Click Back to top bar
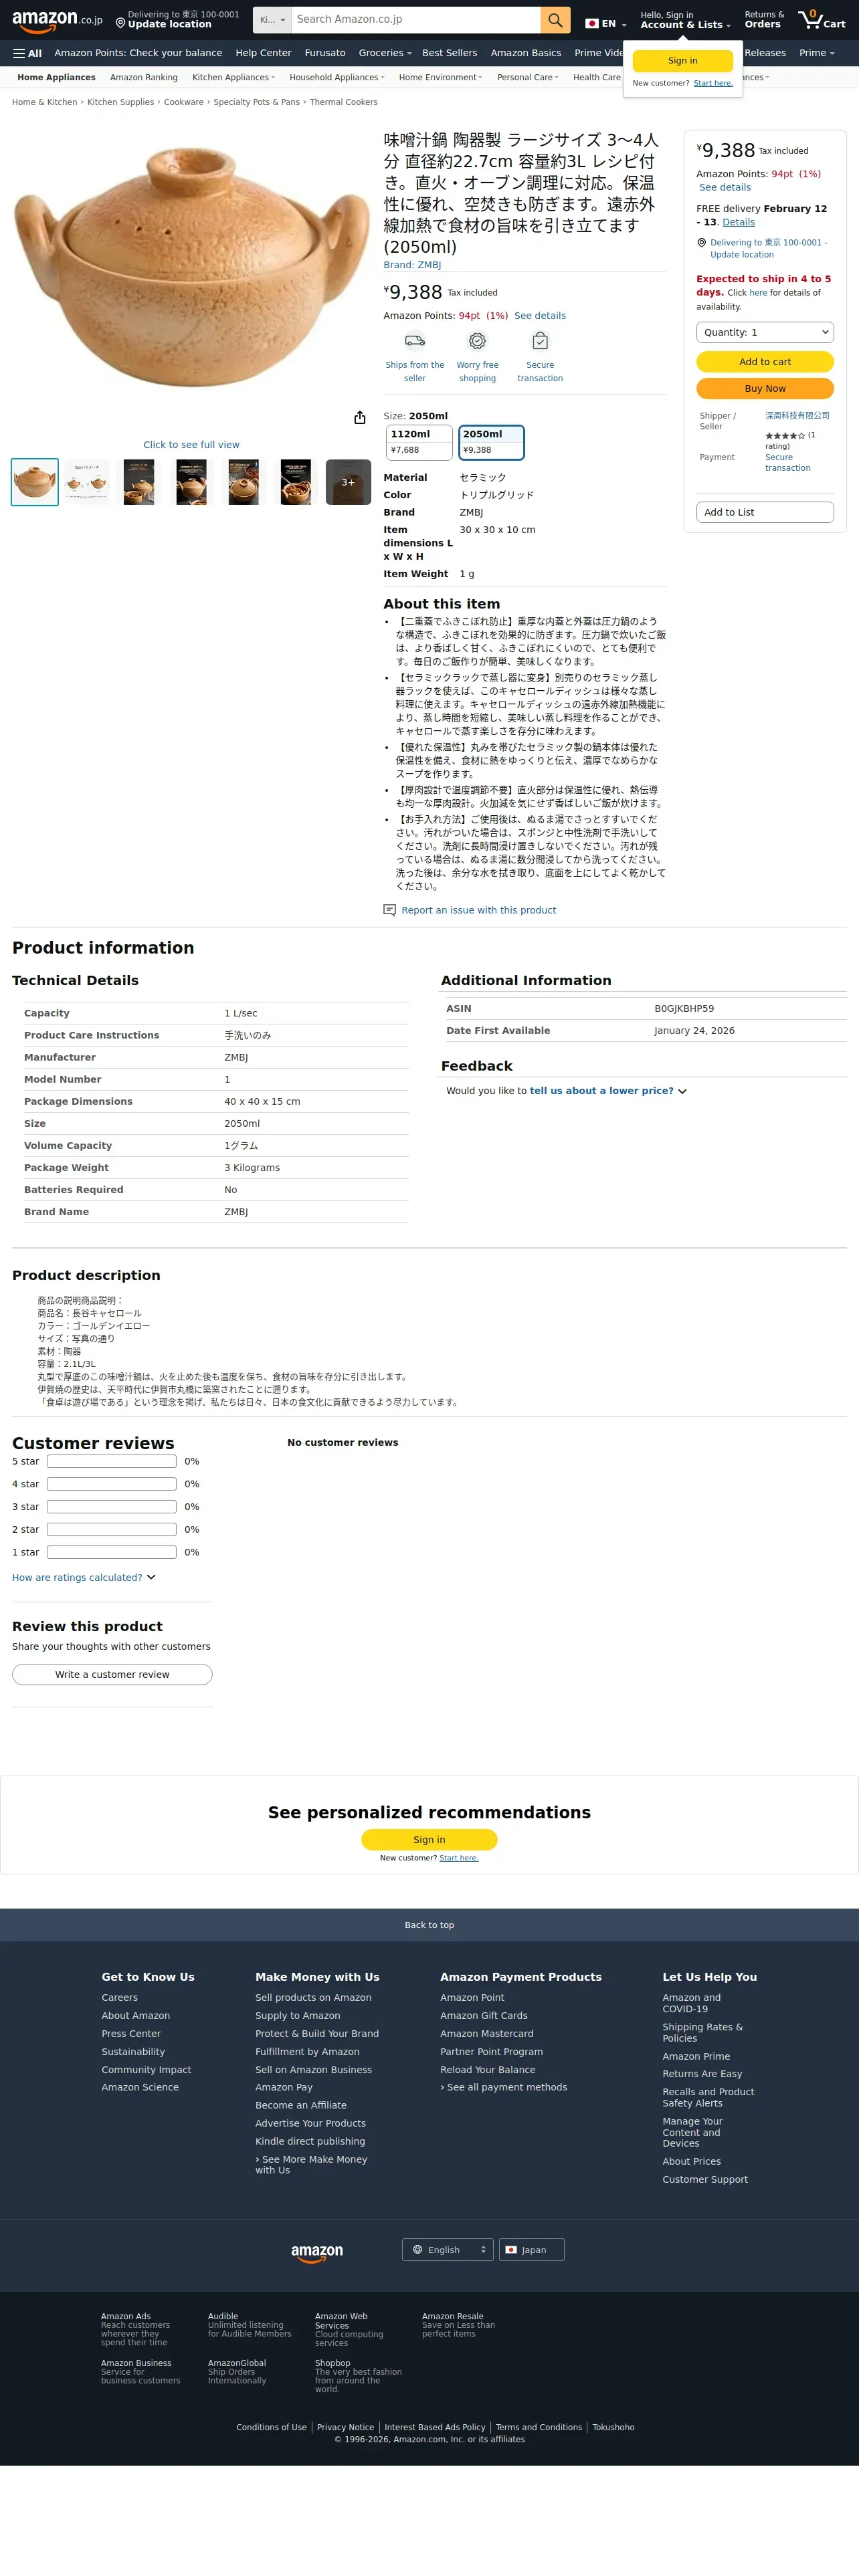Viewport: 859px width, 2576px height. click(x=429, y=1925)
